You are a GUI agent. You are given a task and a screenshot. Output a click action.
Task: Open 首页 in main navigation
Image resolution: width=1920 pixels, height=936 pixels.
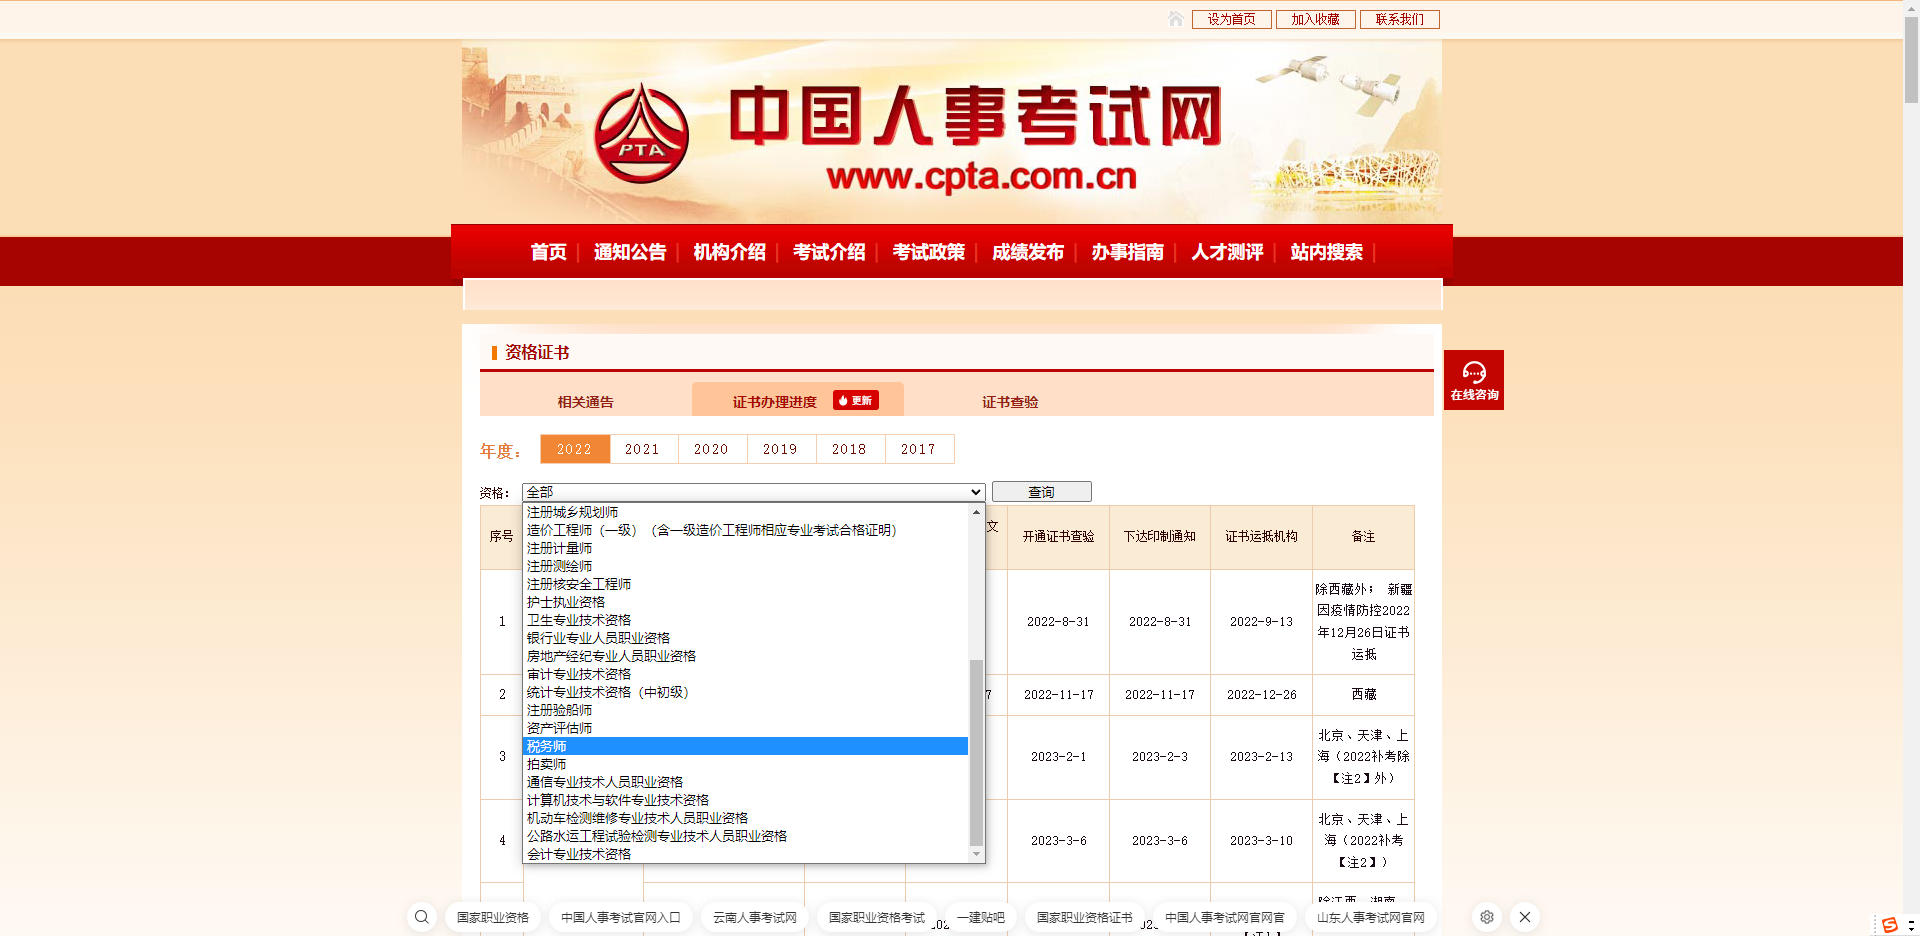(549, 252)
